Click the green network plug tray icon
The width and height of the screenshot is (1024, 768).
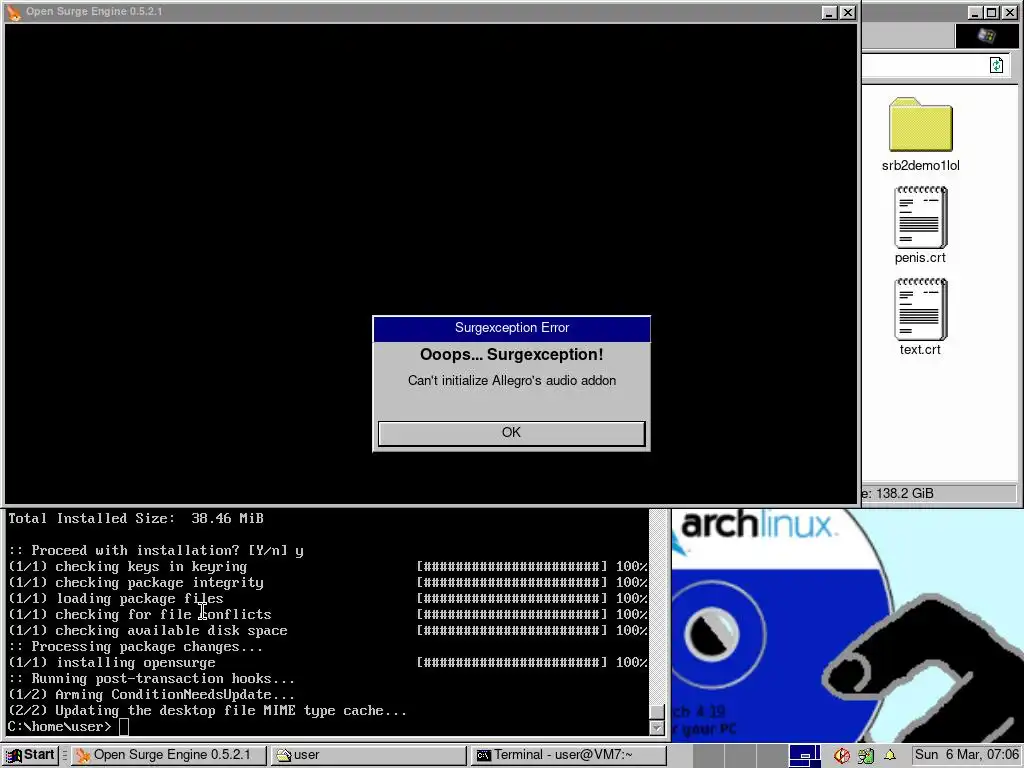(x=866, y=756)
